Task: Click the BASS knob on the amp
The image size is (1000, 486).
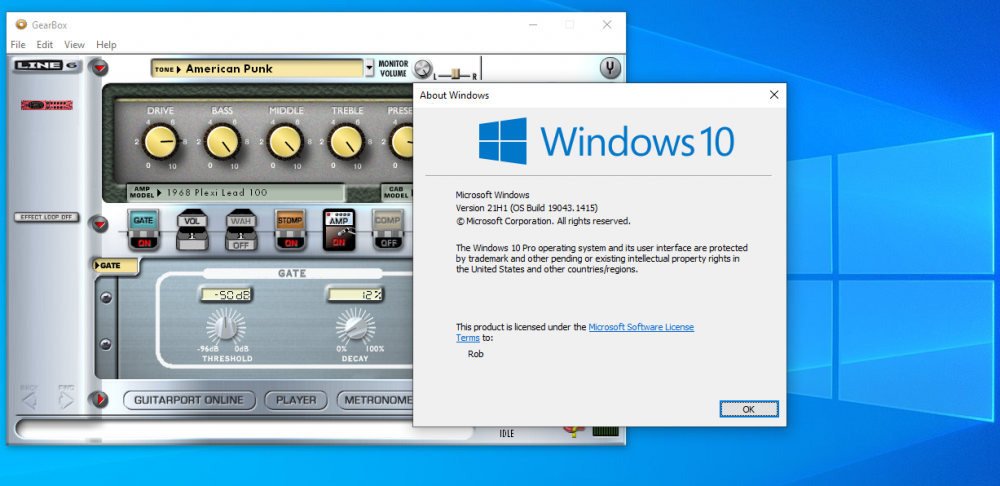Action: click(222, 142)
